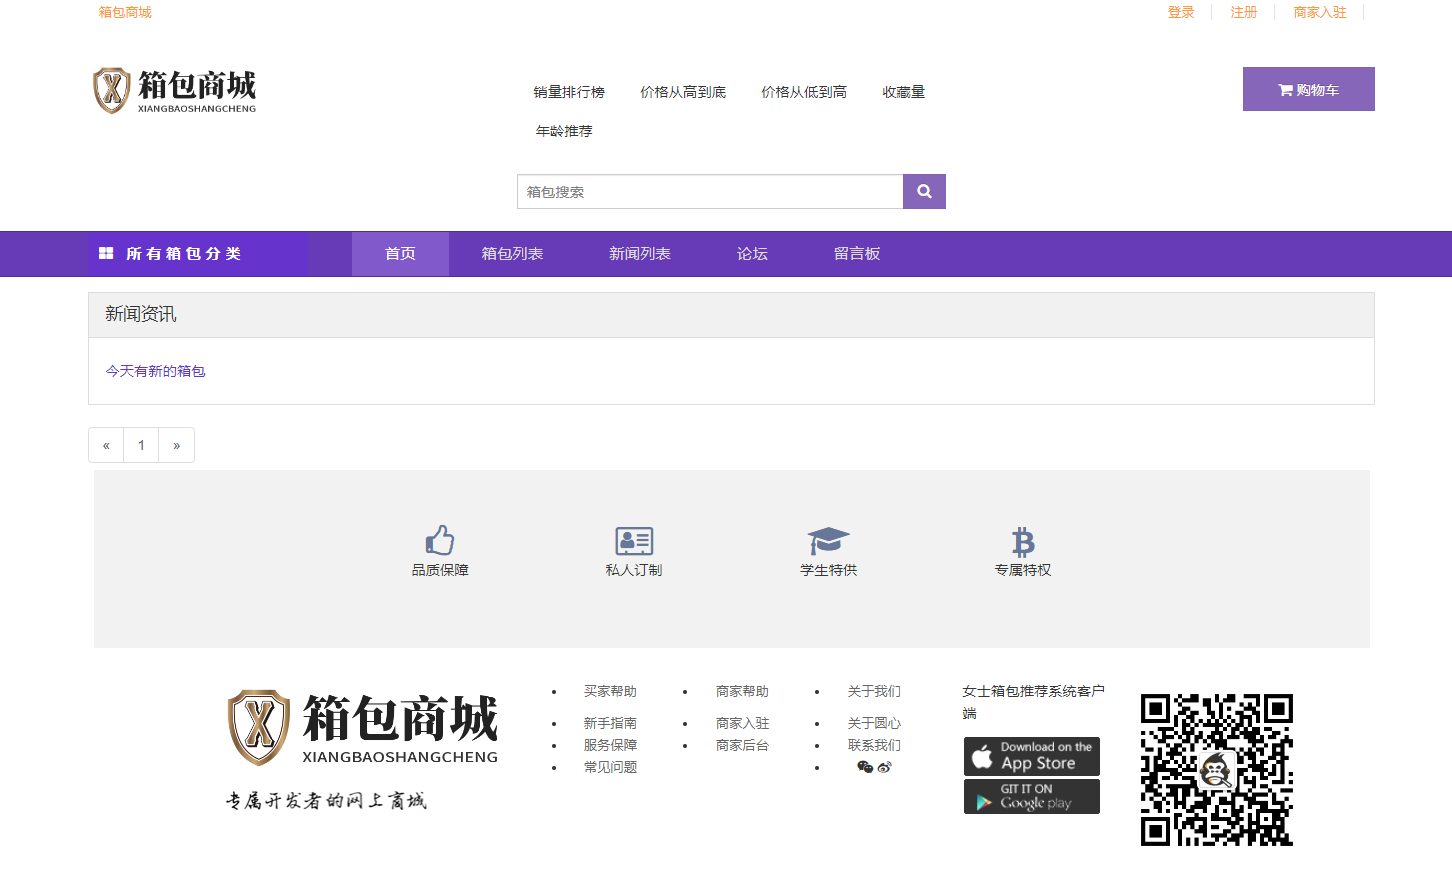Screen dimensions: 1452x872
Task: Click the search magnifier button
Action: (x=924, y=191)
